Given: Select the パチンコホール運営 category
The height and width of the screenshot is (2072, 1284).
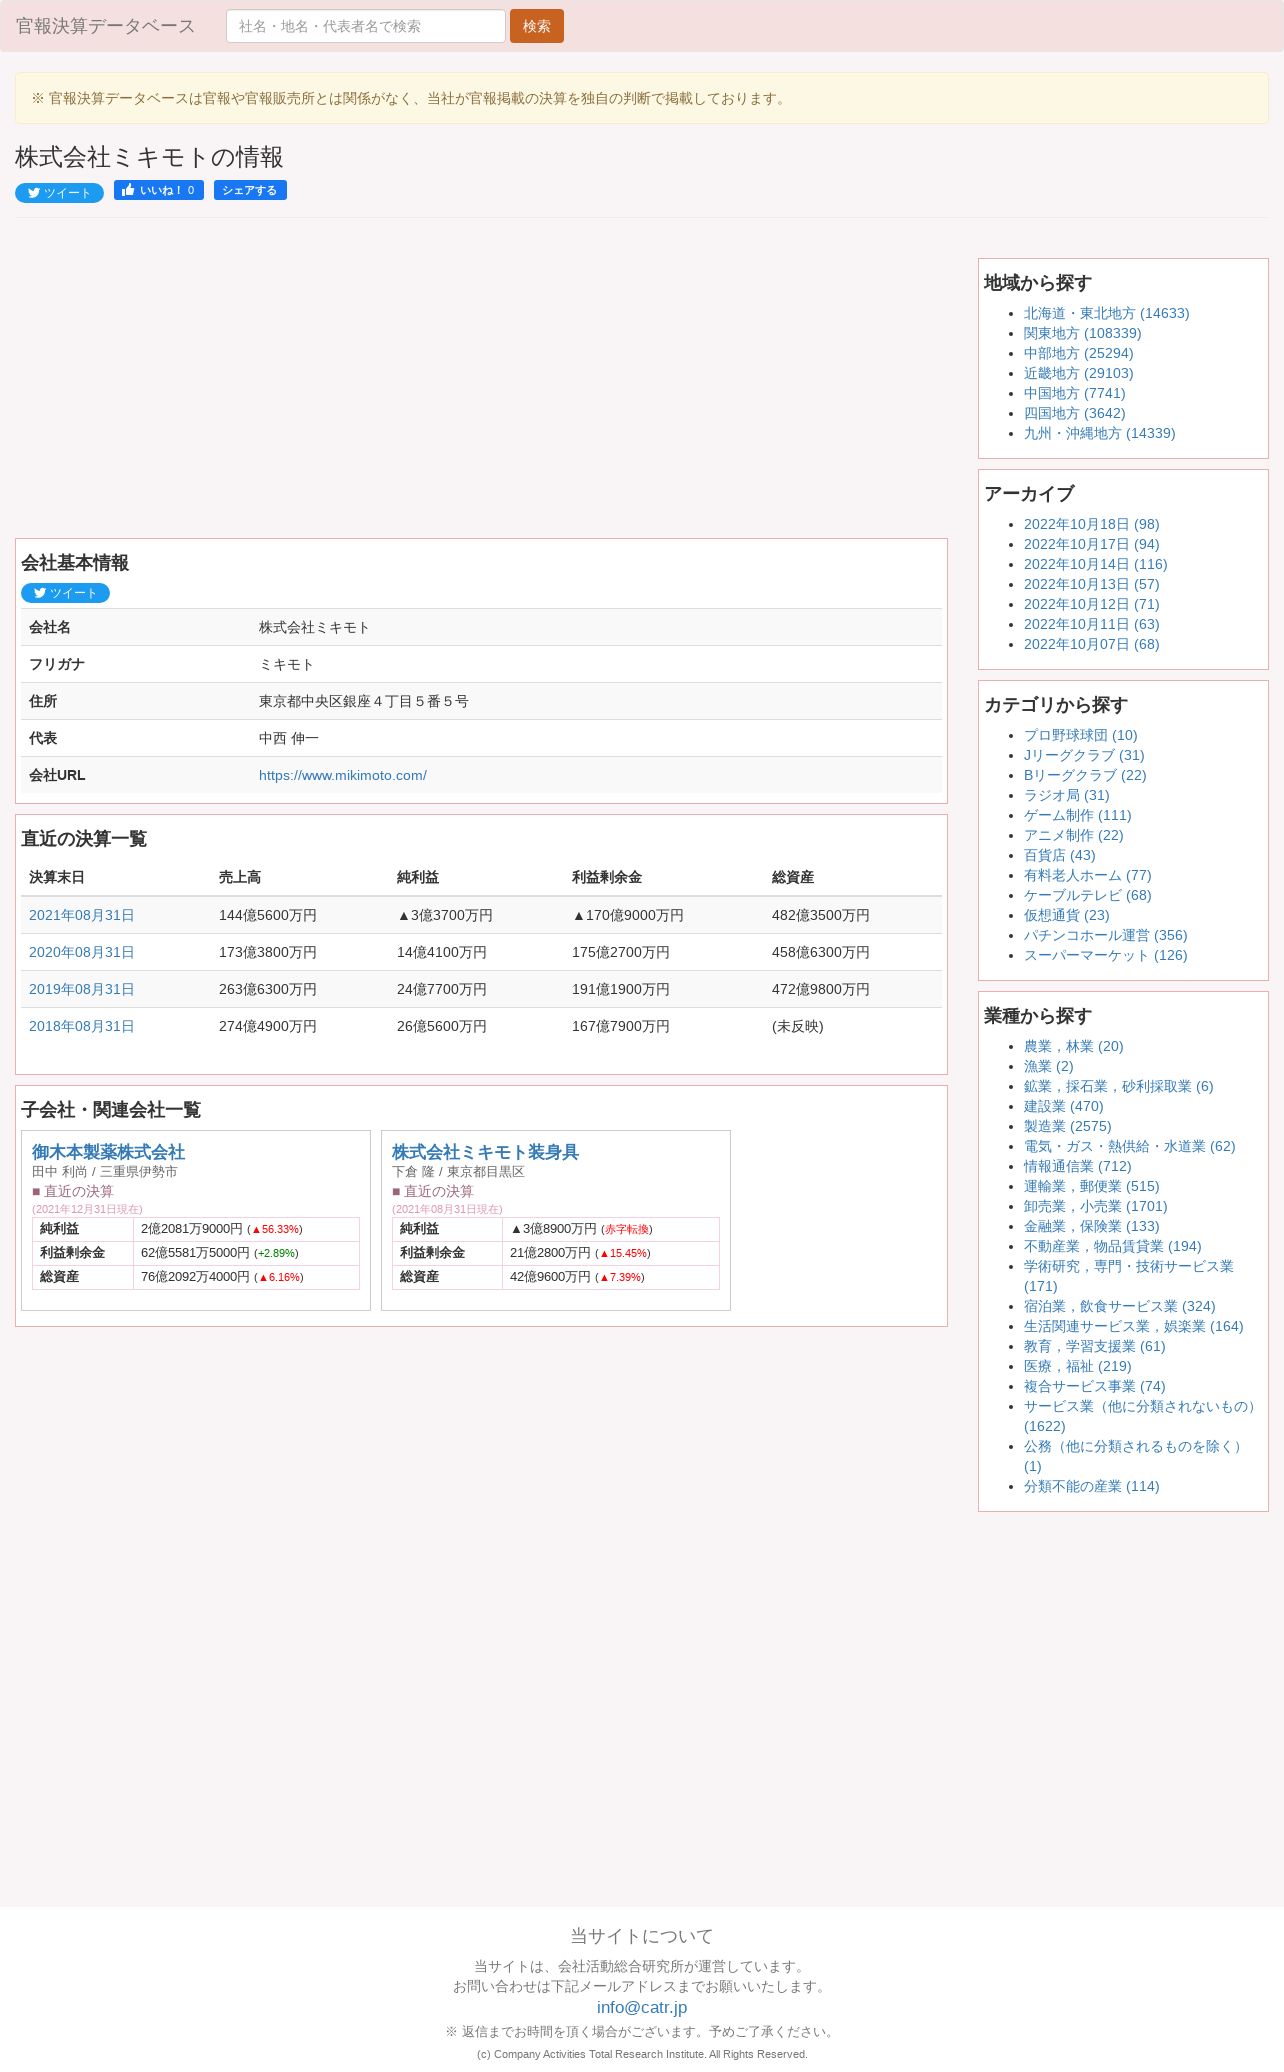Looking at the screenshot, I should (1105, 935).
